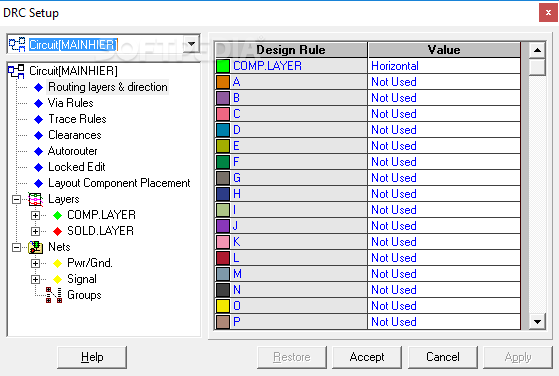Expand the COMP.LAYER tree node
The height and width of the screenshot is (376, 559).
click(x=35, y=215)
